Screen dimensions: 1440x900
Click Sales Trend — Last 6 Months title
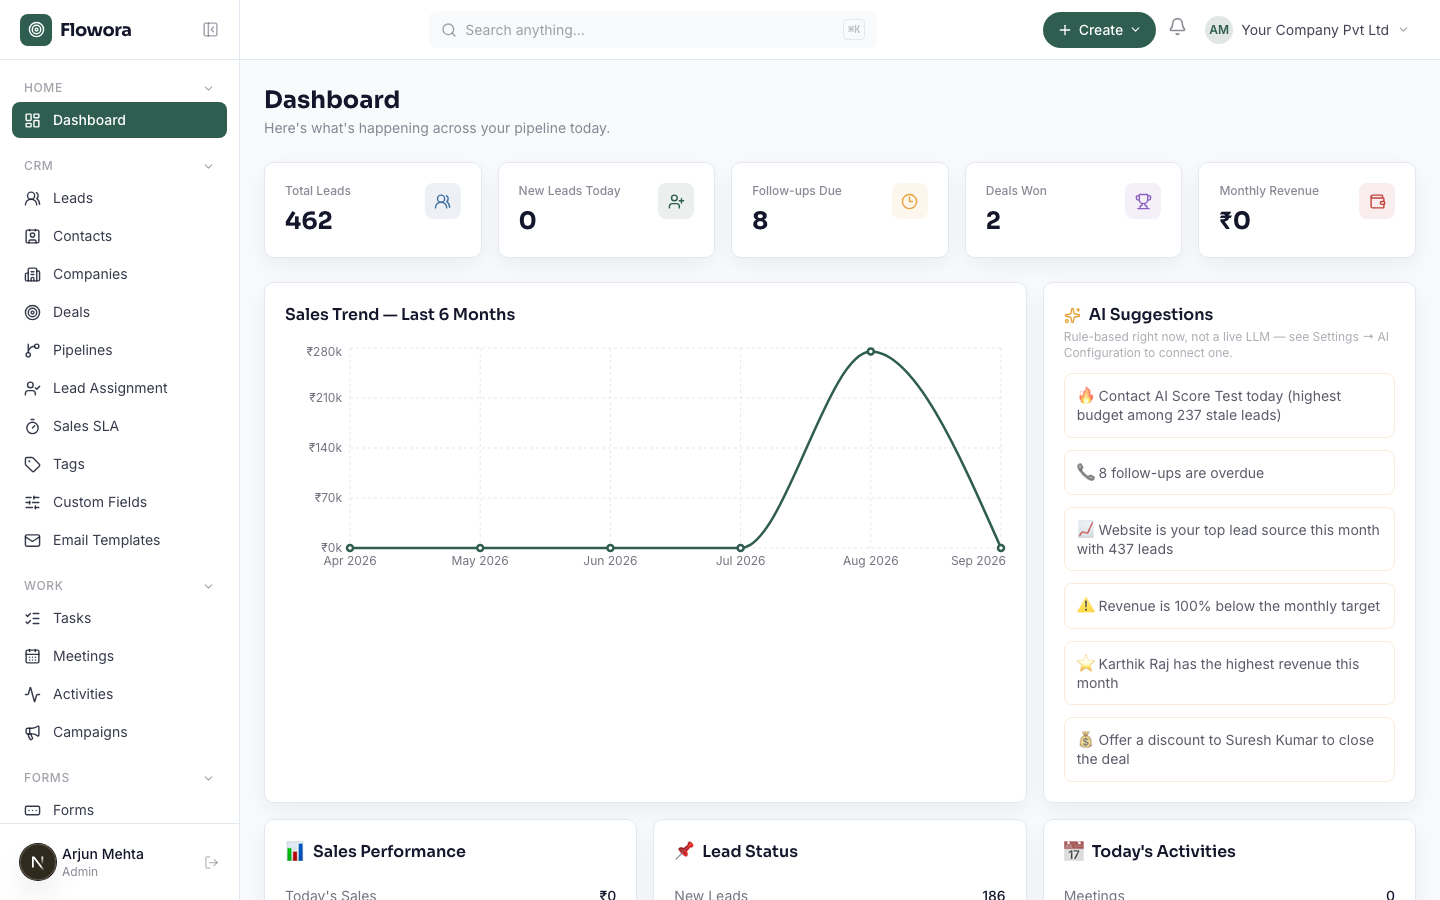pyautogui.click(x=400, y=314)
